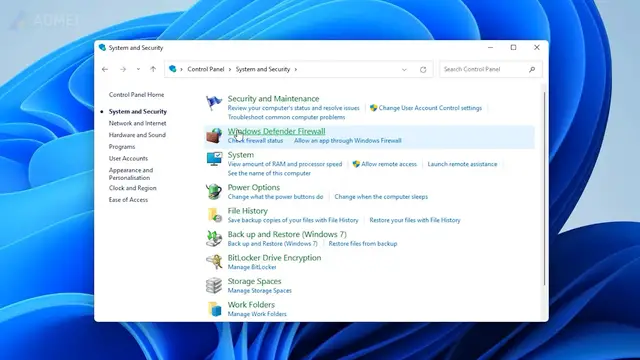This screenshot has height=360, width=640.
Task: Click the Control Panel icon in address bar
Action: coord(173,69)
